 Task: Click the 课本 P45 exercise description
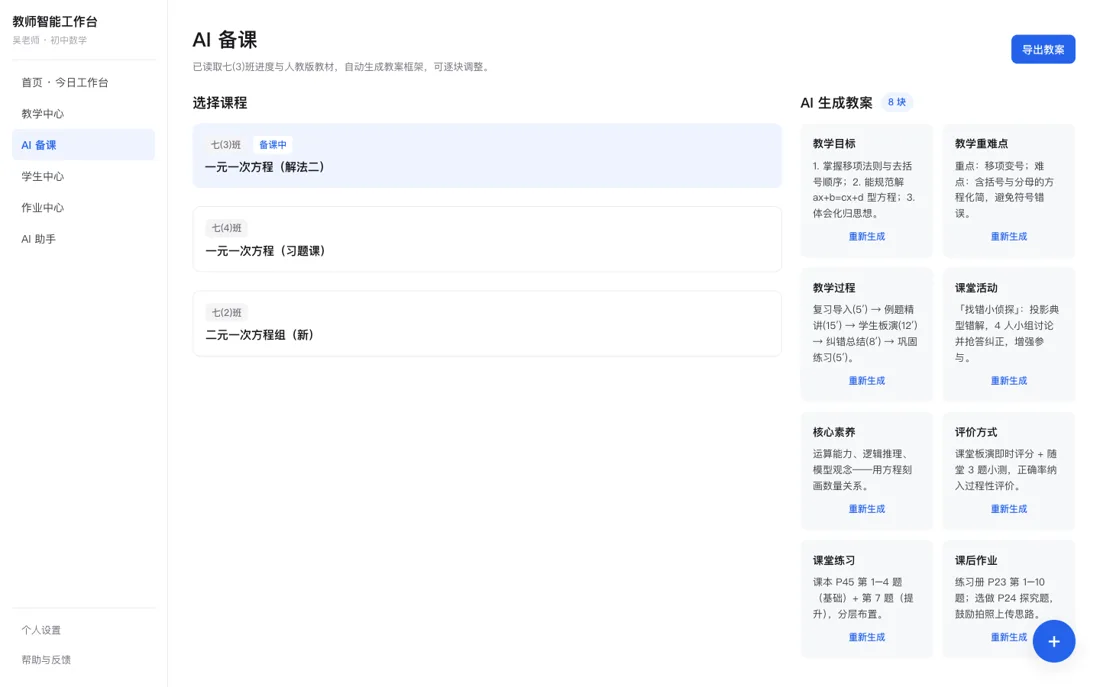(x=864, y=598)
